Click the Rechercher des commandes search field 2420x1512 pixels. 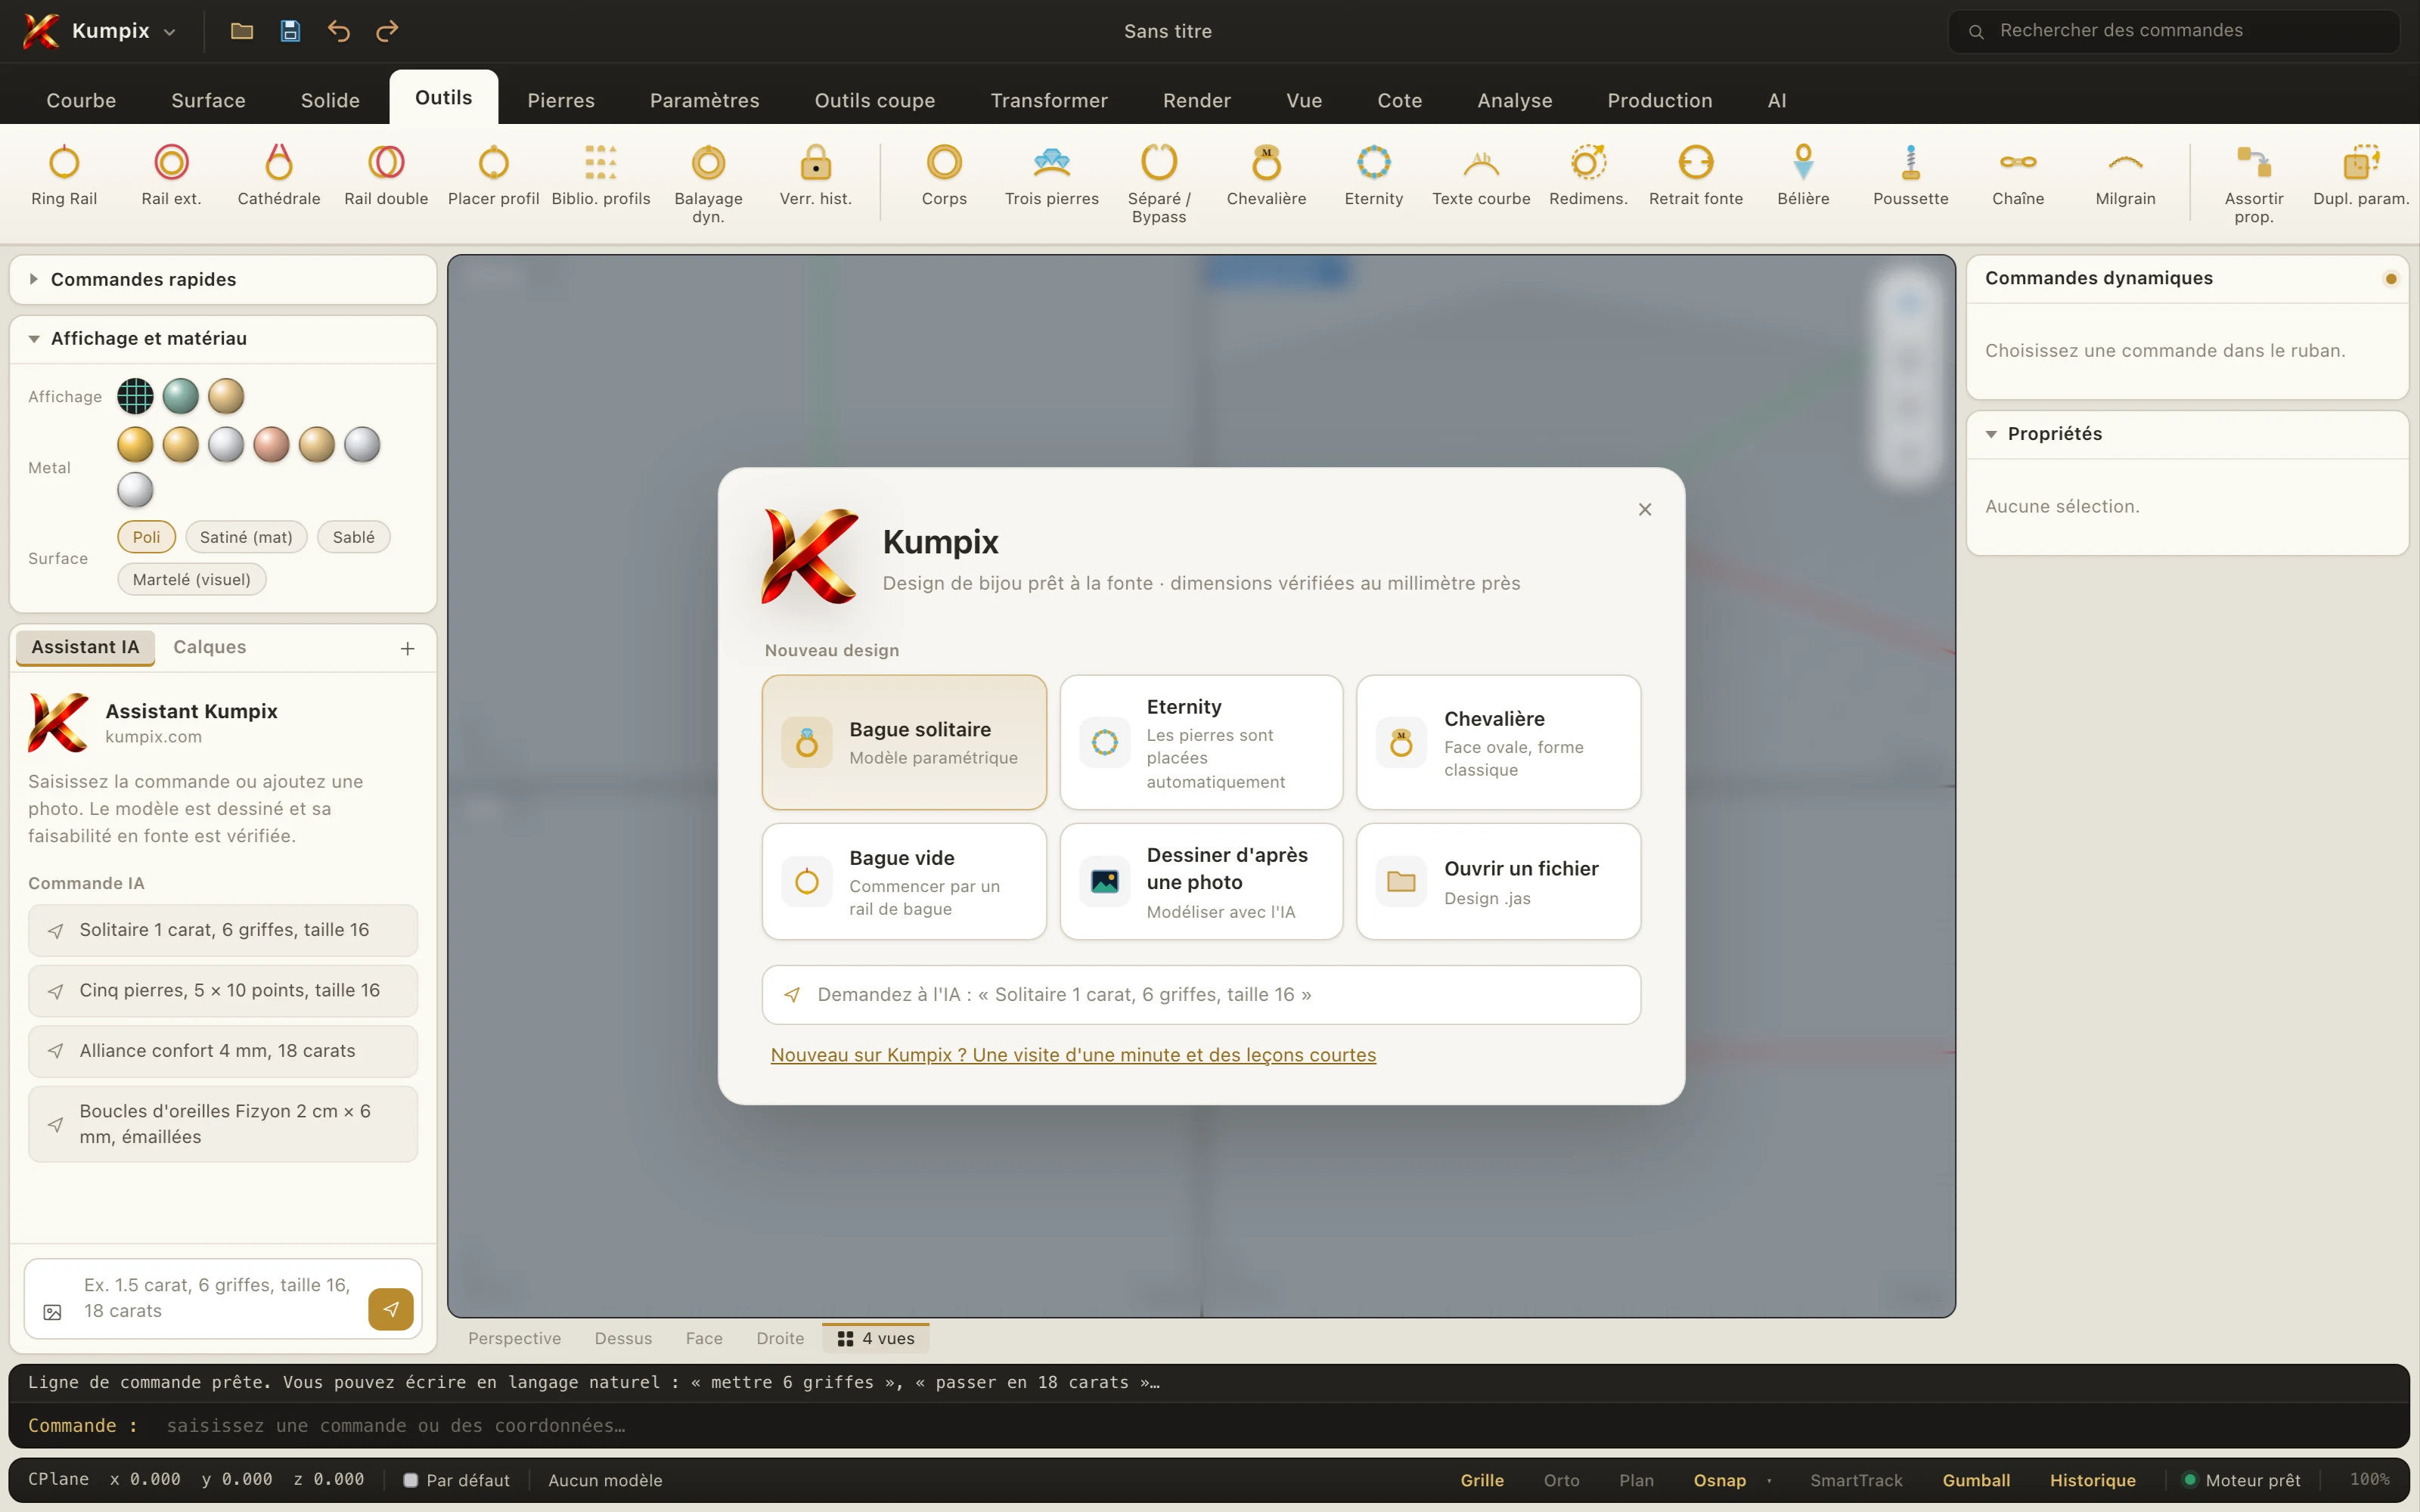click(2173, 31)
